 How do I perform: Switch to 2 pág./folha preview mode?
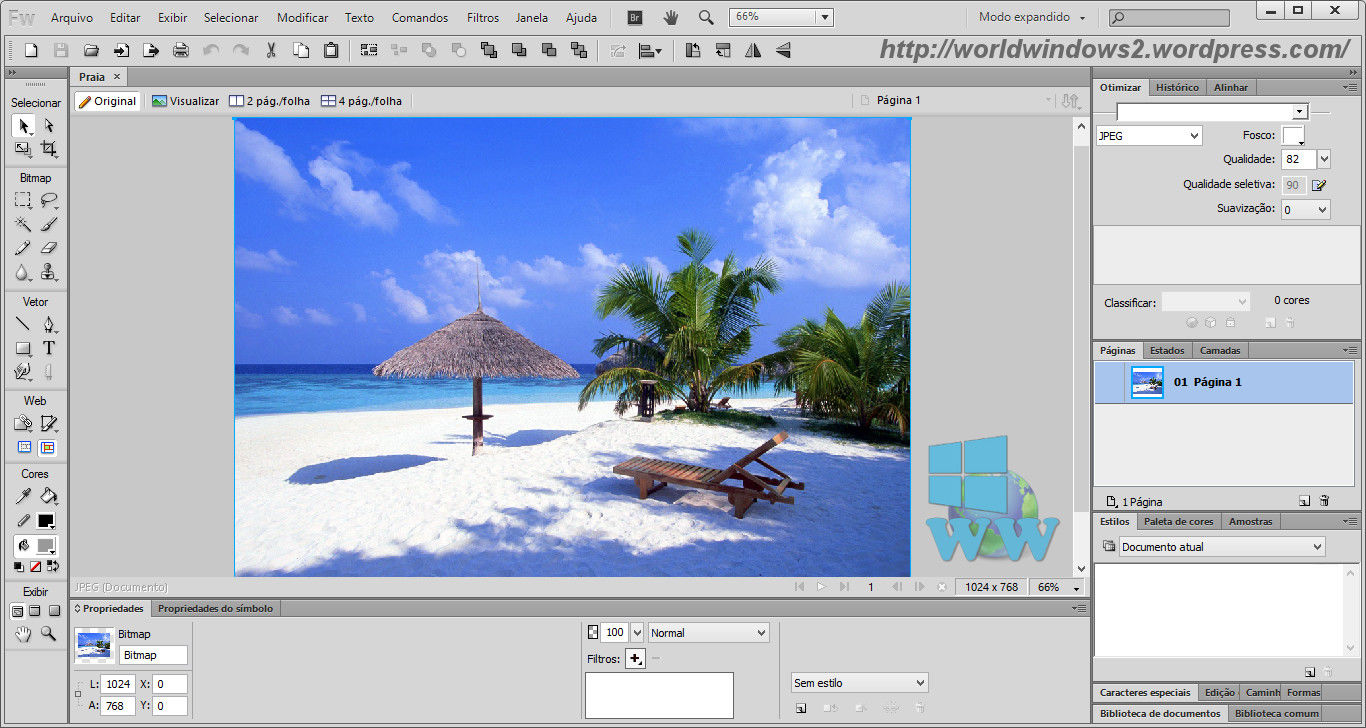270,101
